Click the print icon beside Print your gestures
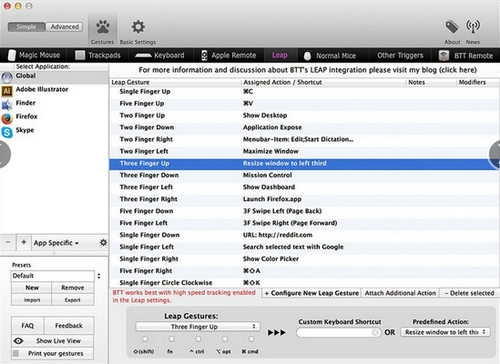Screen dimensions: 500x364 (x=15, y=353)
